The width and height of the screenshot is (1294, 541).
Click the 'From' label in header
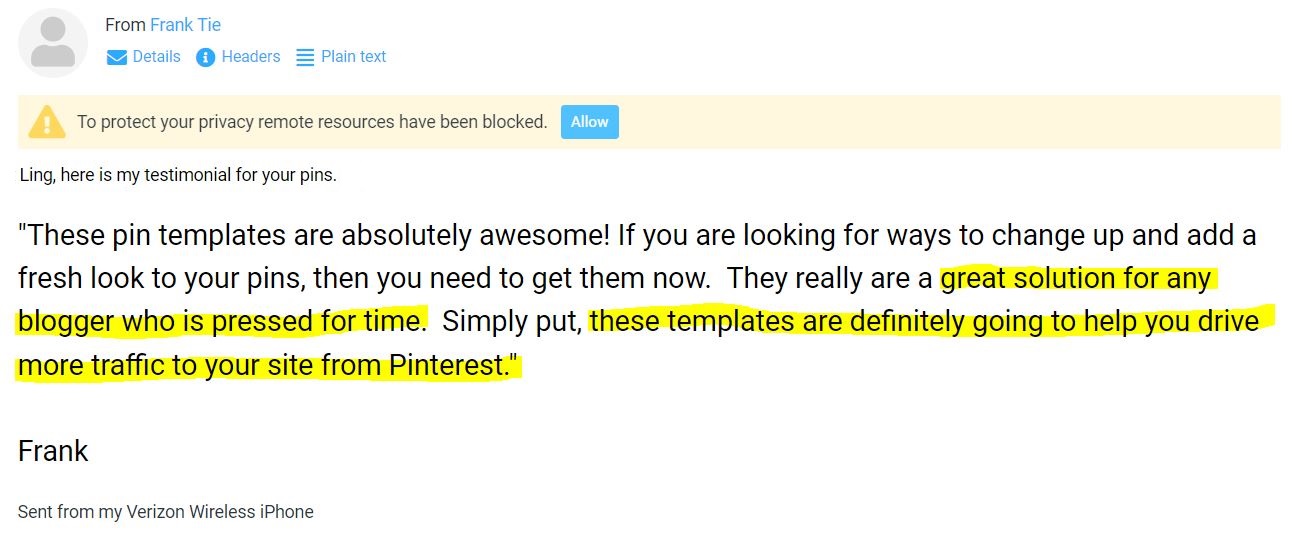[x=125, y=25]
